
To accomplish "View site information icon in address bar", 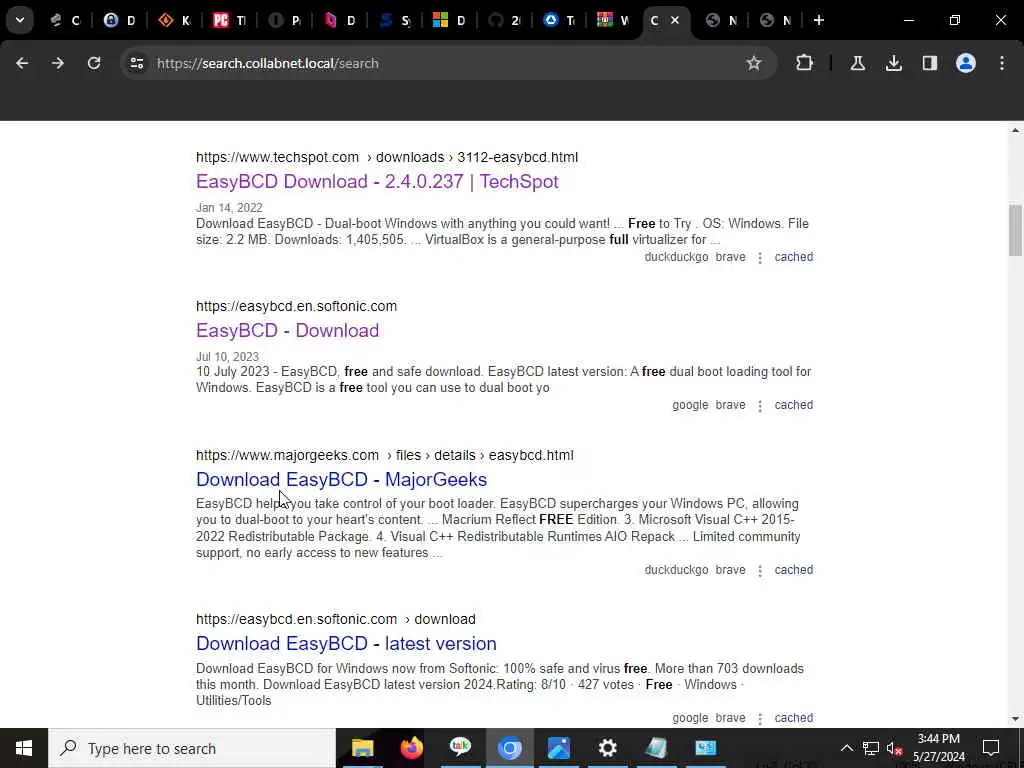I will click(x=136, y=63).
